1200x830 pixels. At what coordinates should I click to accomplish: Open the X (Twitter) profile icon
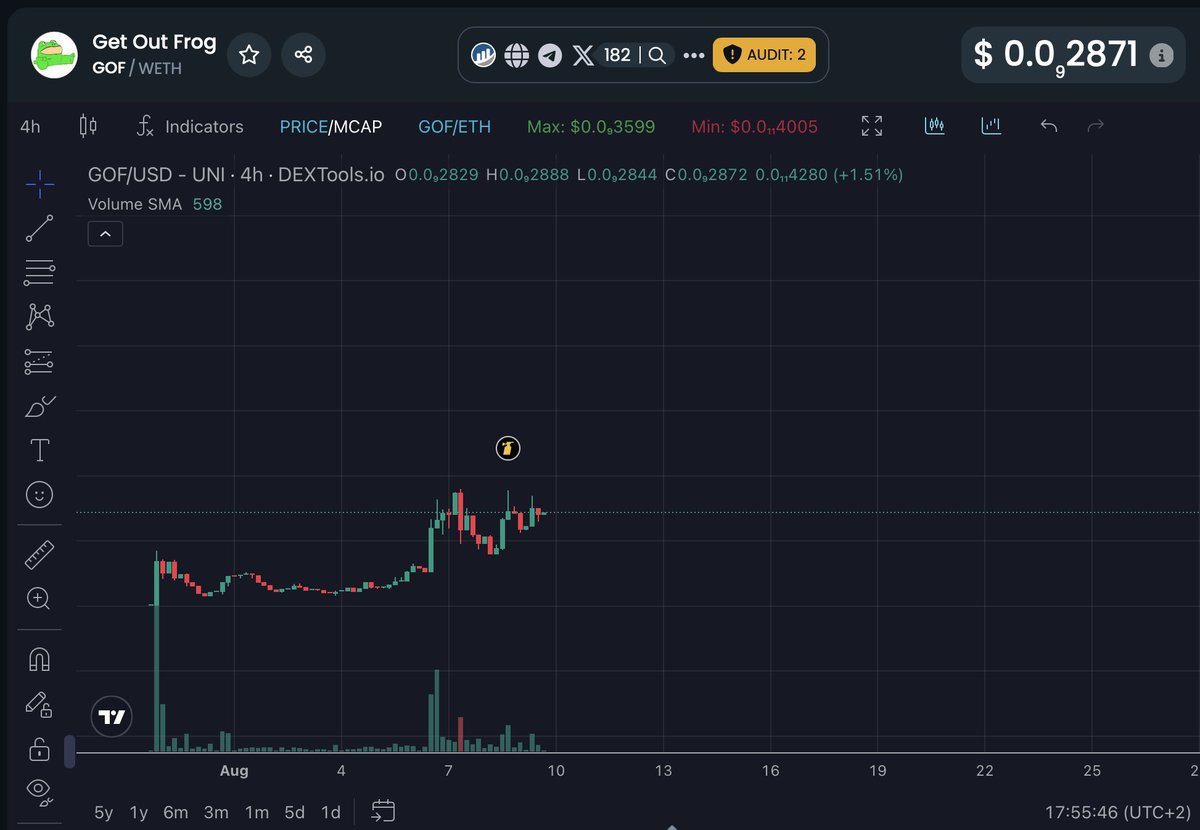coord(583,55)
